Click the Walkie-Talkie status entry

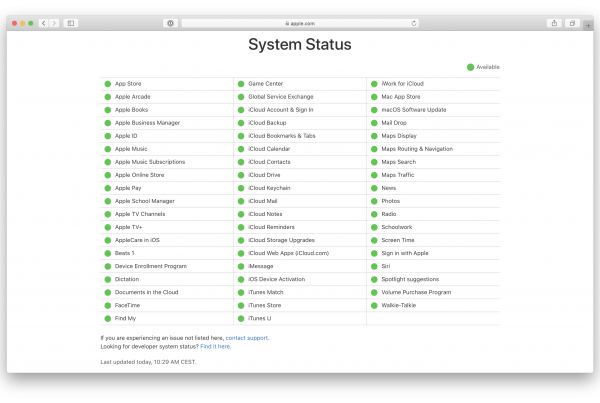tap(397, 305)
